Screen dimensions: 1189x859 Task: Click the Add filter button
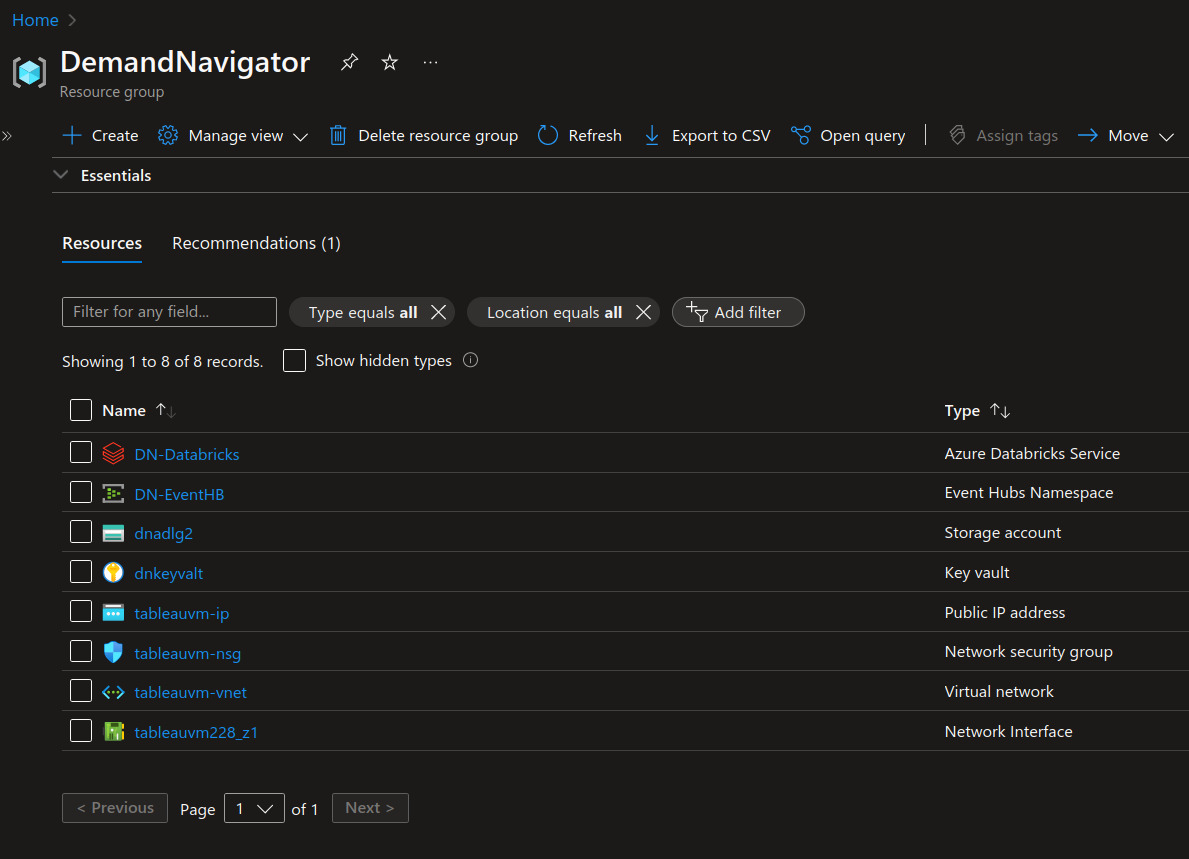(738, 312)
